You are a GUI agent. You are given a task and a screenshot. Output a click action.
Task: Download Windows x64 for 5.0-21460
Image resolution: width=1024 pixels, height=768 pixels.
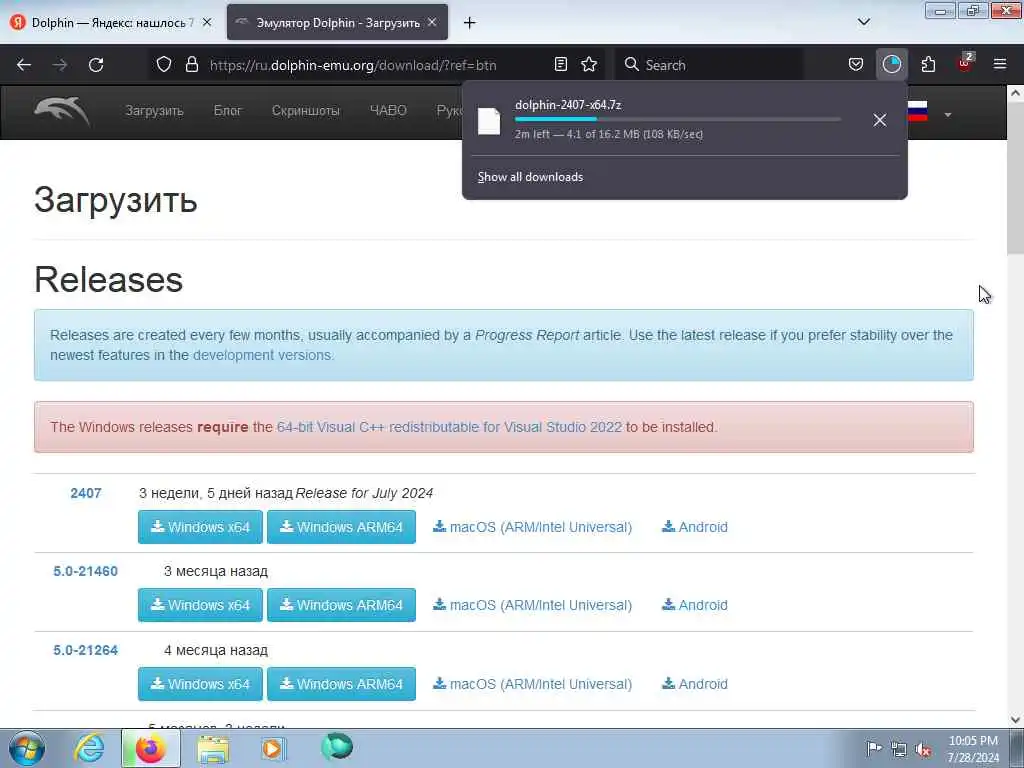click(200, 605)
